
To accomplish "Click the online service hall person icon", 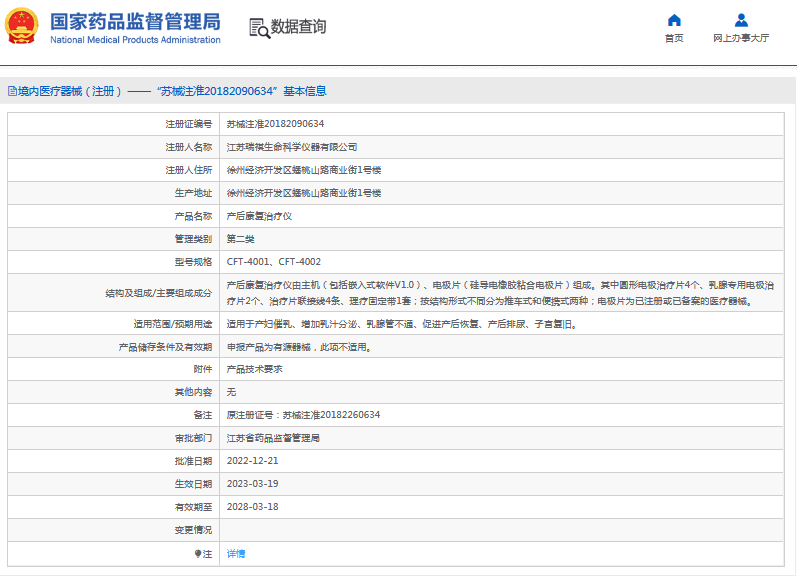I will click(741, 20).
